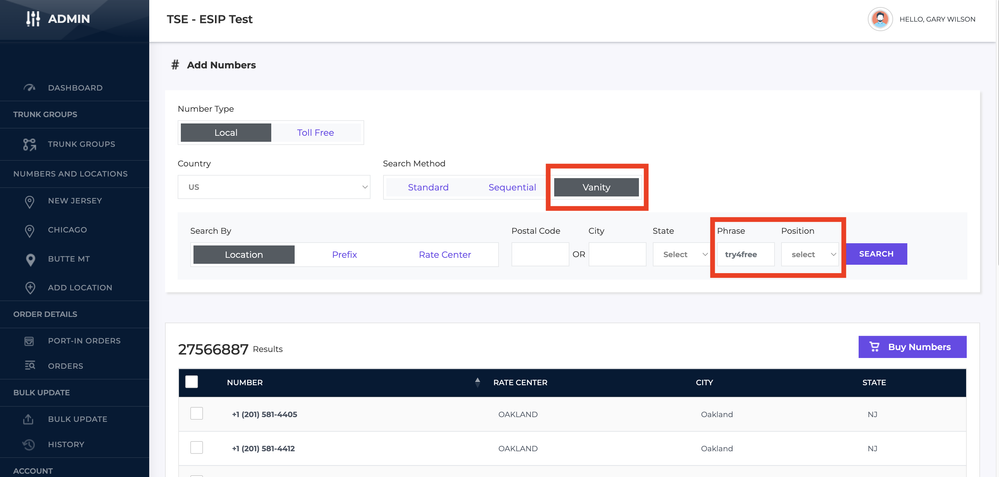Open the New Jersey location link
Image resolution: width=999 pixels, height=477 pixels.
[75, 201]
